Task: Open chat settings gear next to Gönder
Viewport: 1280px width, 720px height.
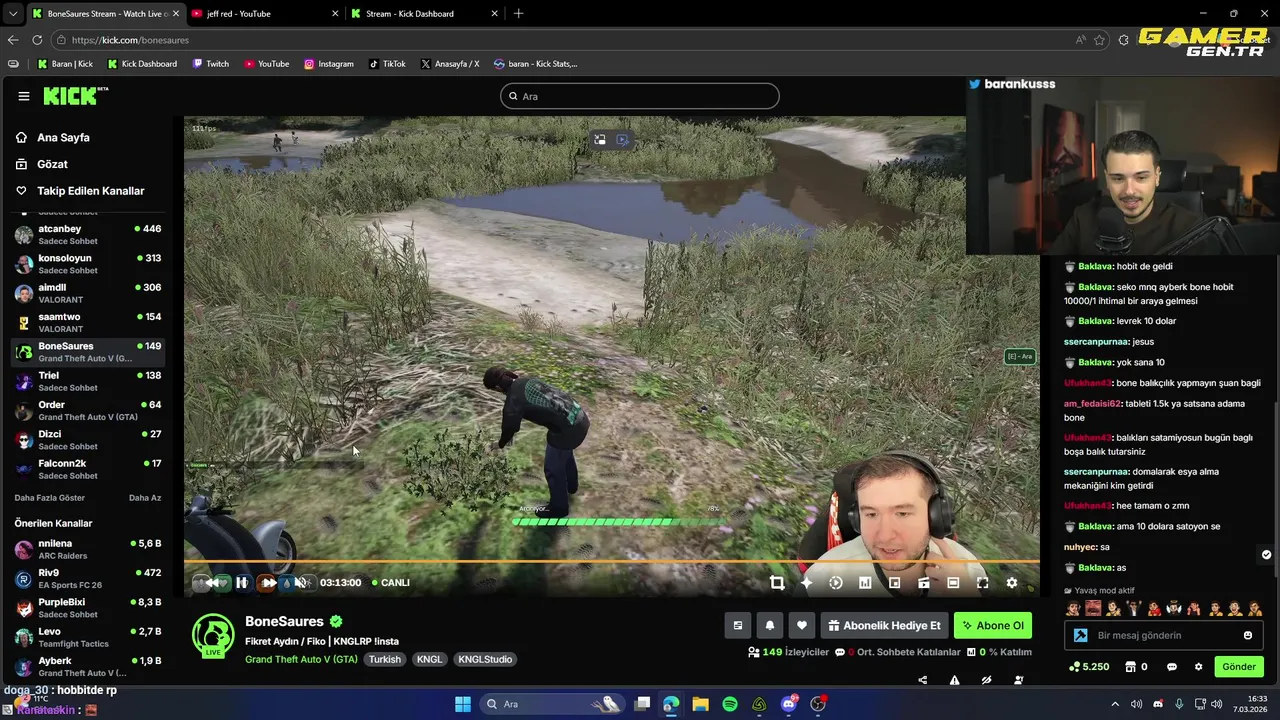Action: coord(1198,667)
